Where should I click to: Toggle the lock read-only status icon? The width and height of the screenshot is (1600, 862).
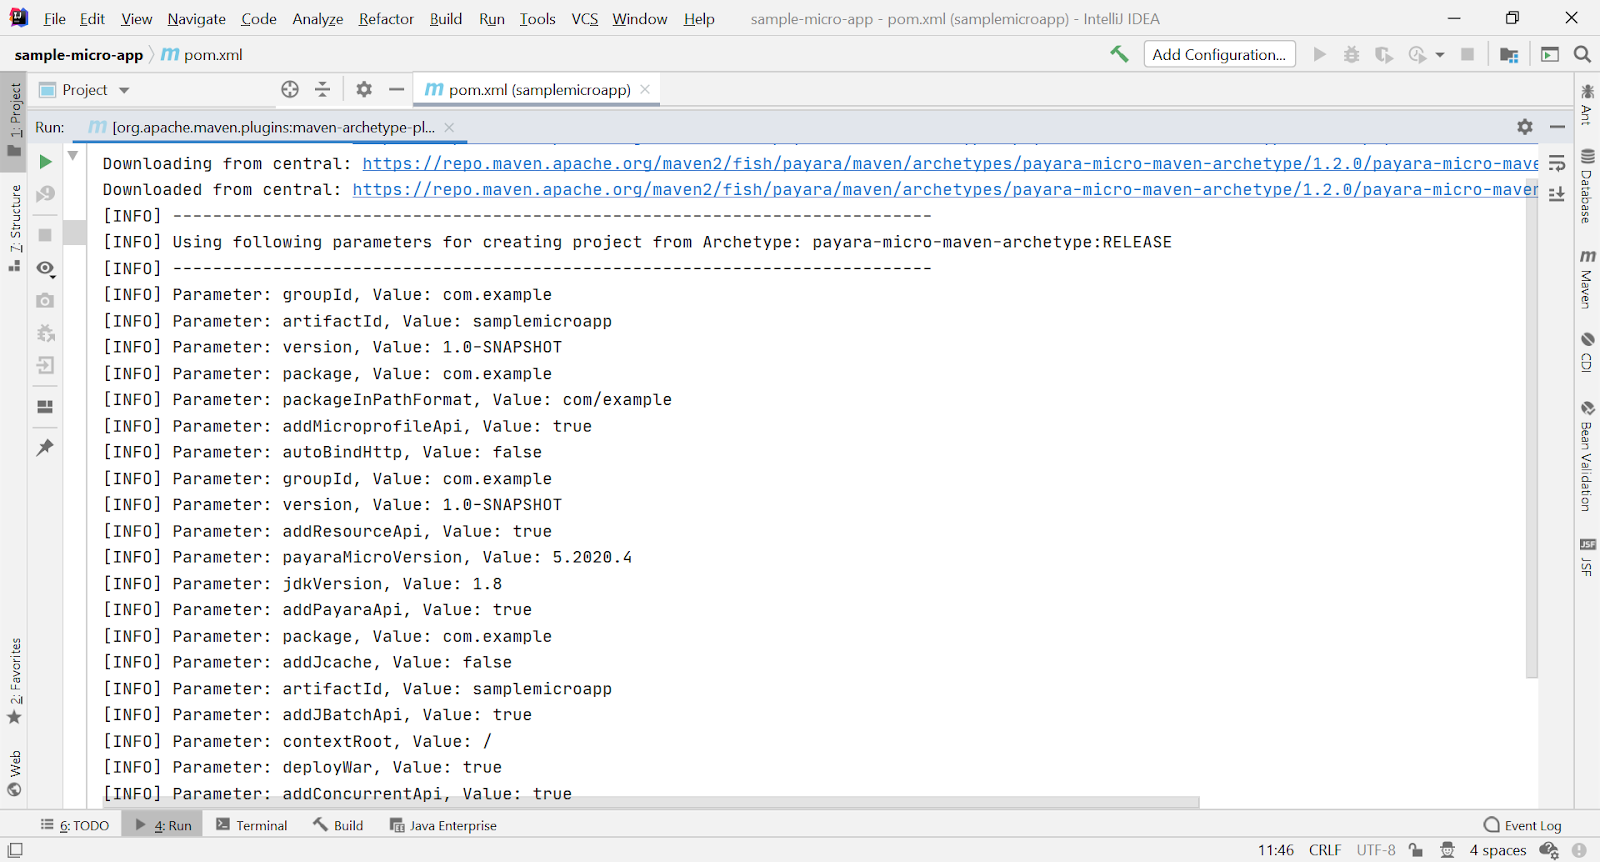tap(1416, 850)
